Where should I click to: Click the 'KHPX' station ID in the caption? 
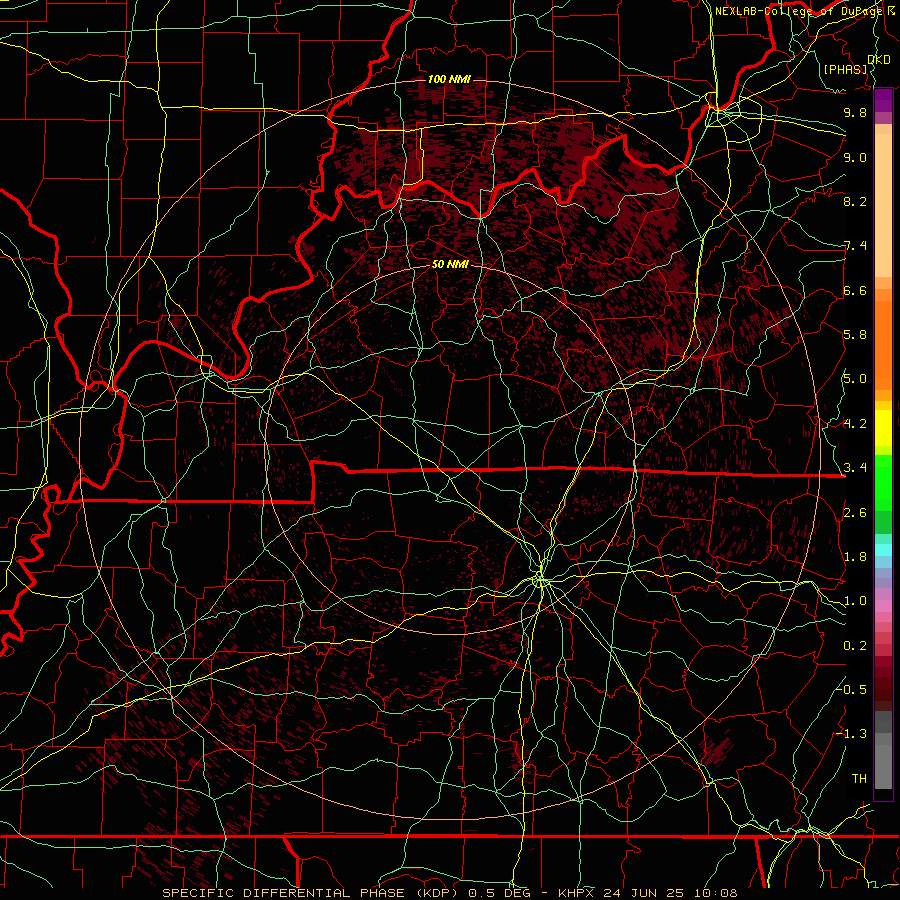tap(576, 893)
